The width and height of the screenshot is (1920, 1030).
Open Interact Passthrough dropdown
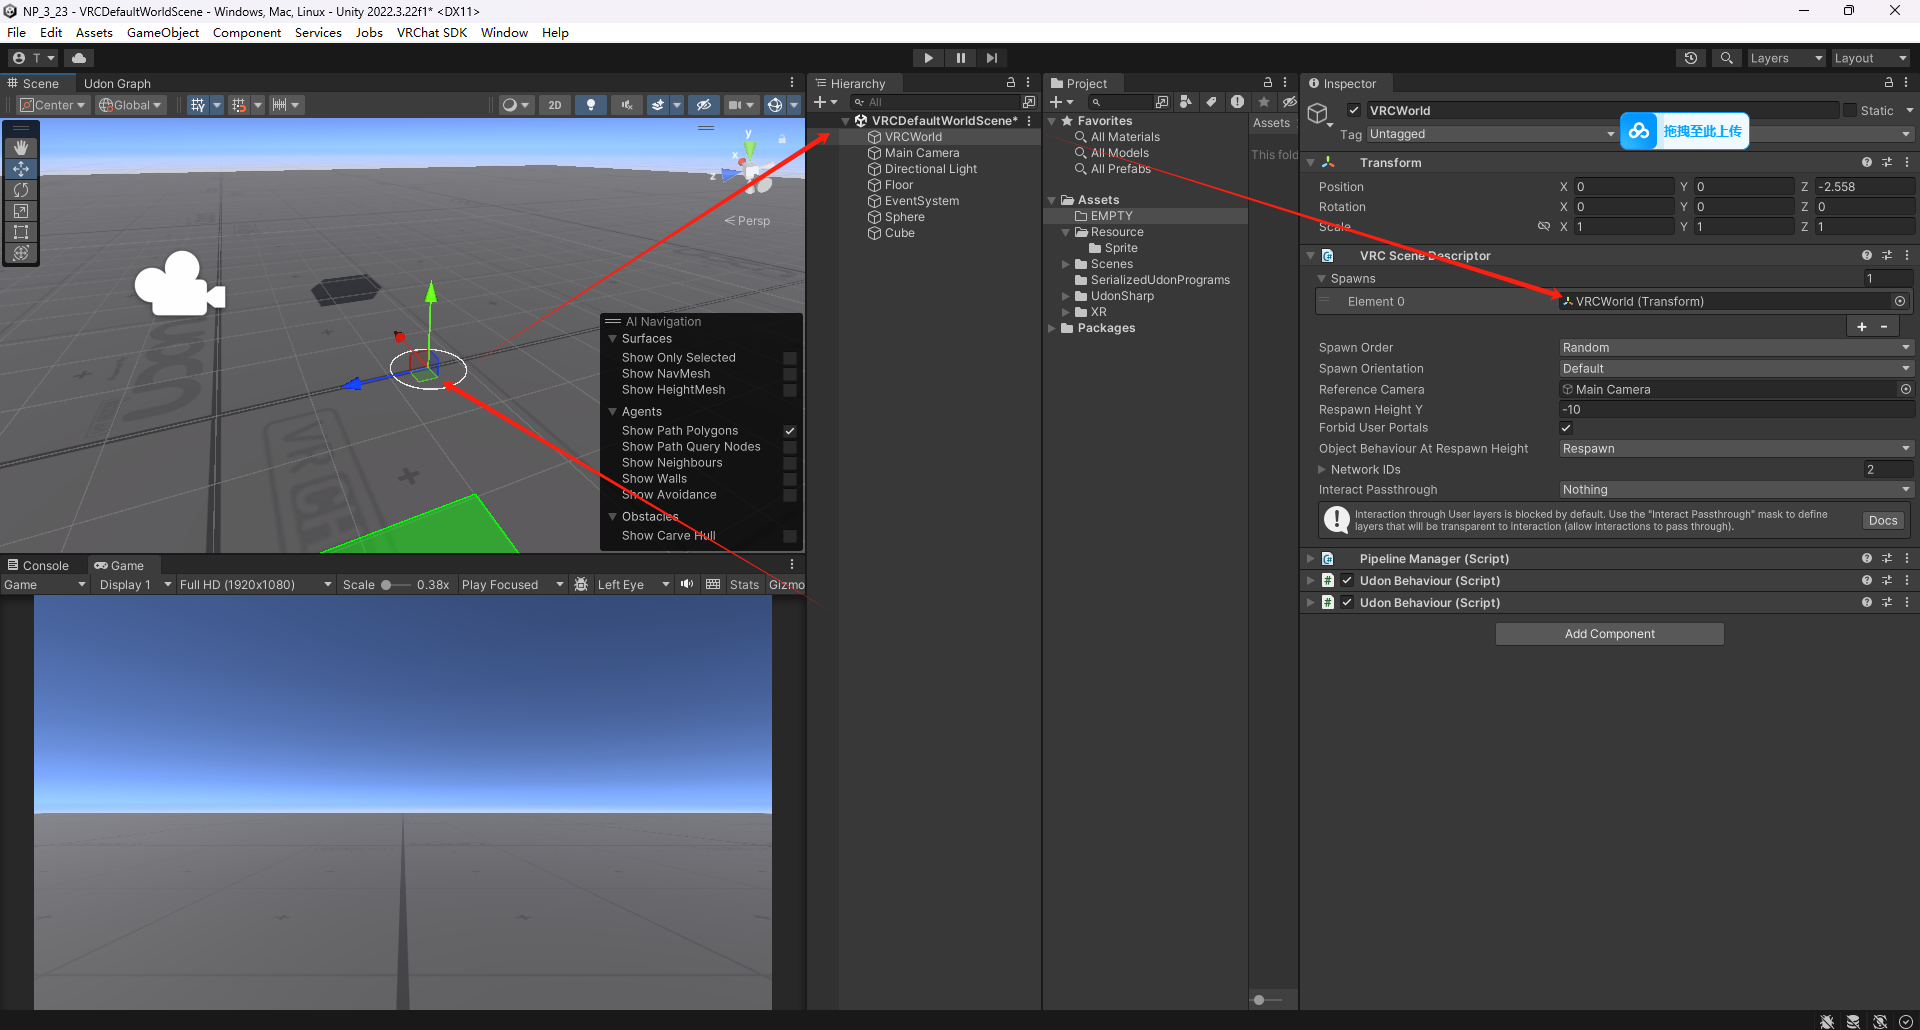click(x=1737, y=490)
